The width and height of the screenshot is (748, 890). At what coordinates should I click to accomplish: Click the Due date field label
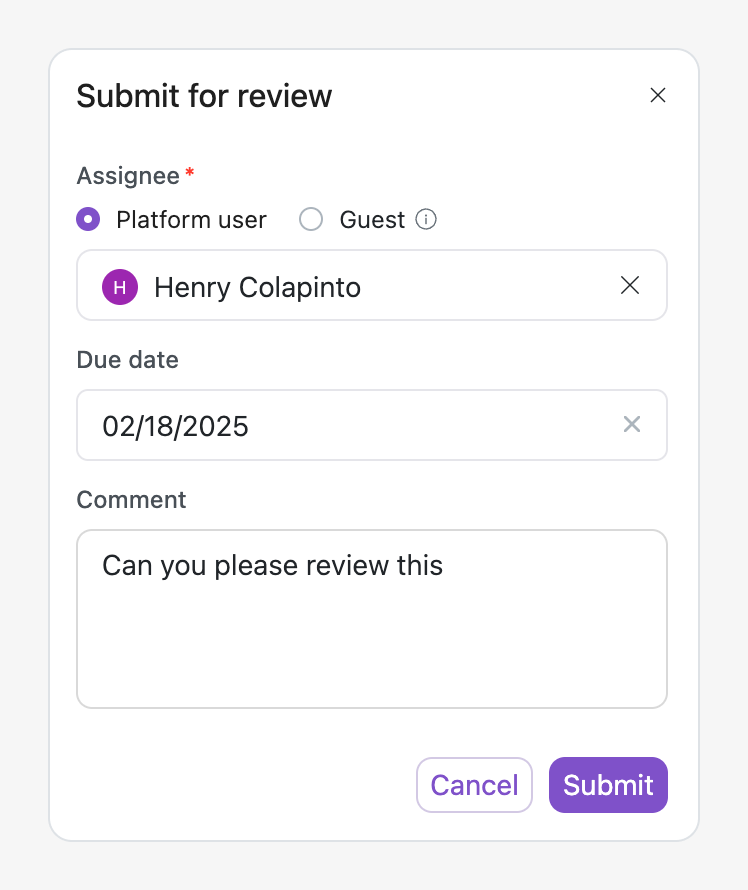[x=128, y=360]
